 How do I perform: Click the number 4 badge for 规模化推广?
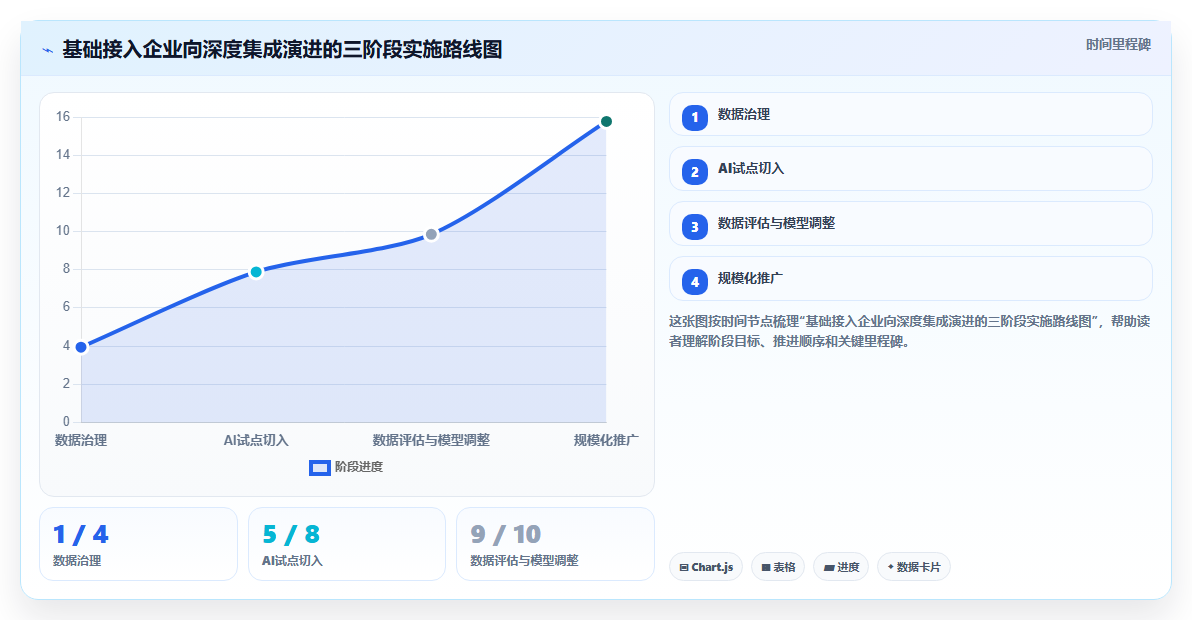pyautogui.click(x=695, y=282)
